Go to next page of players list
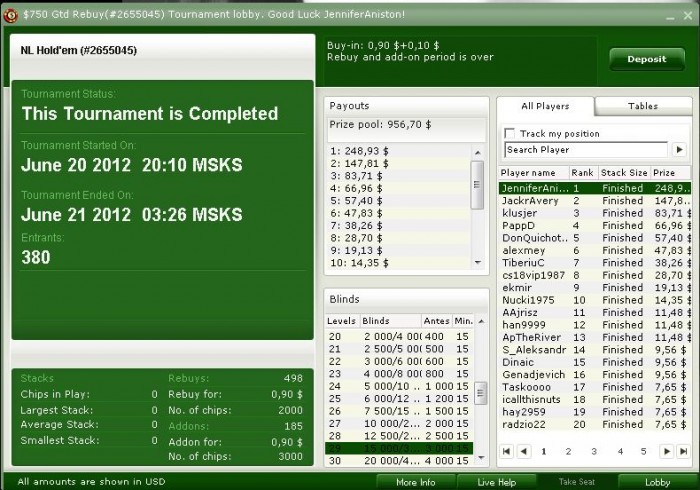 point(666,451)
